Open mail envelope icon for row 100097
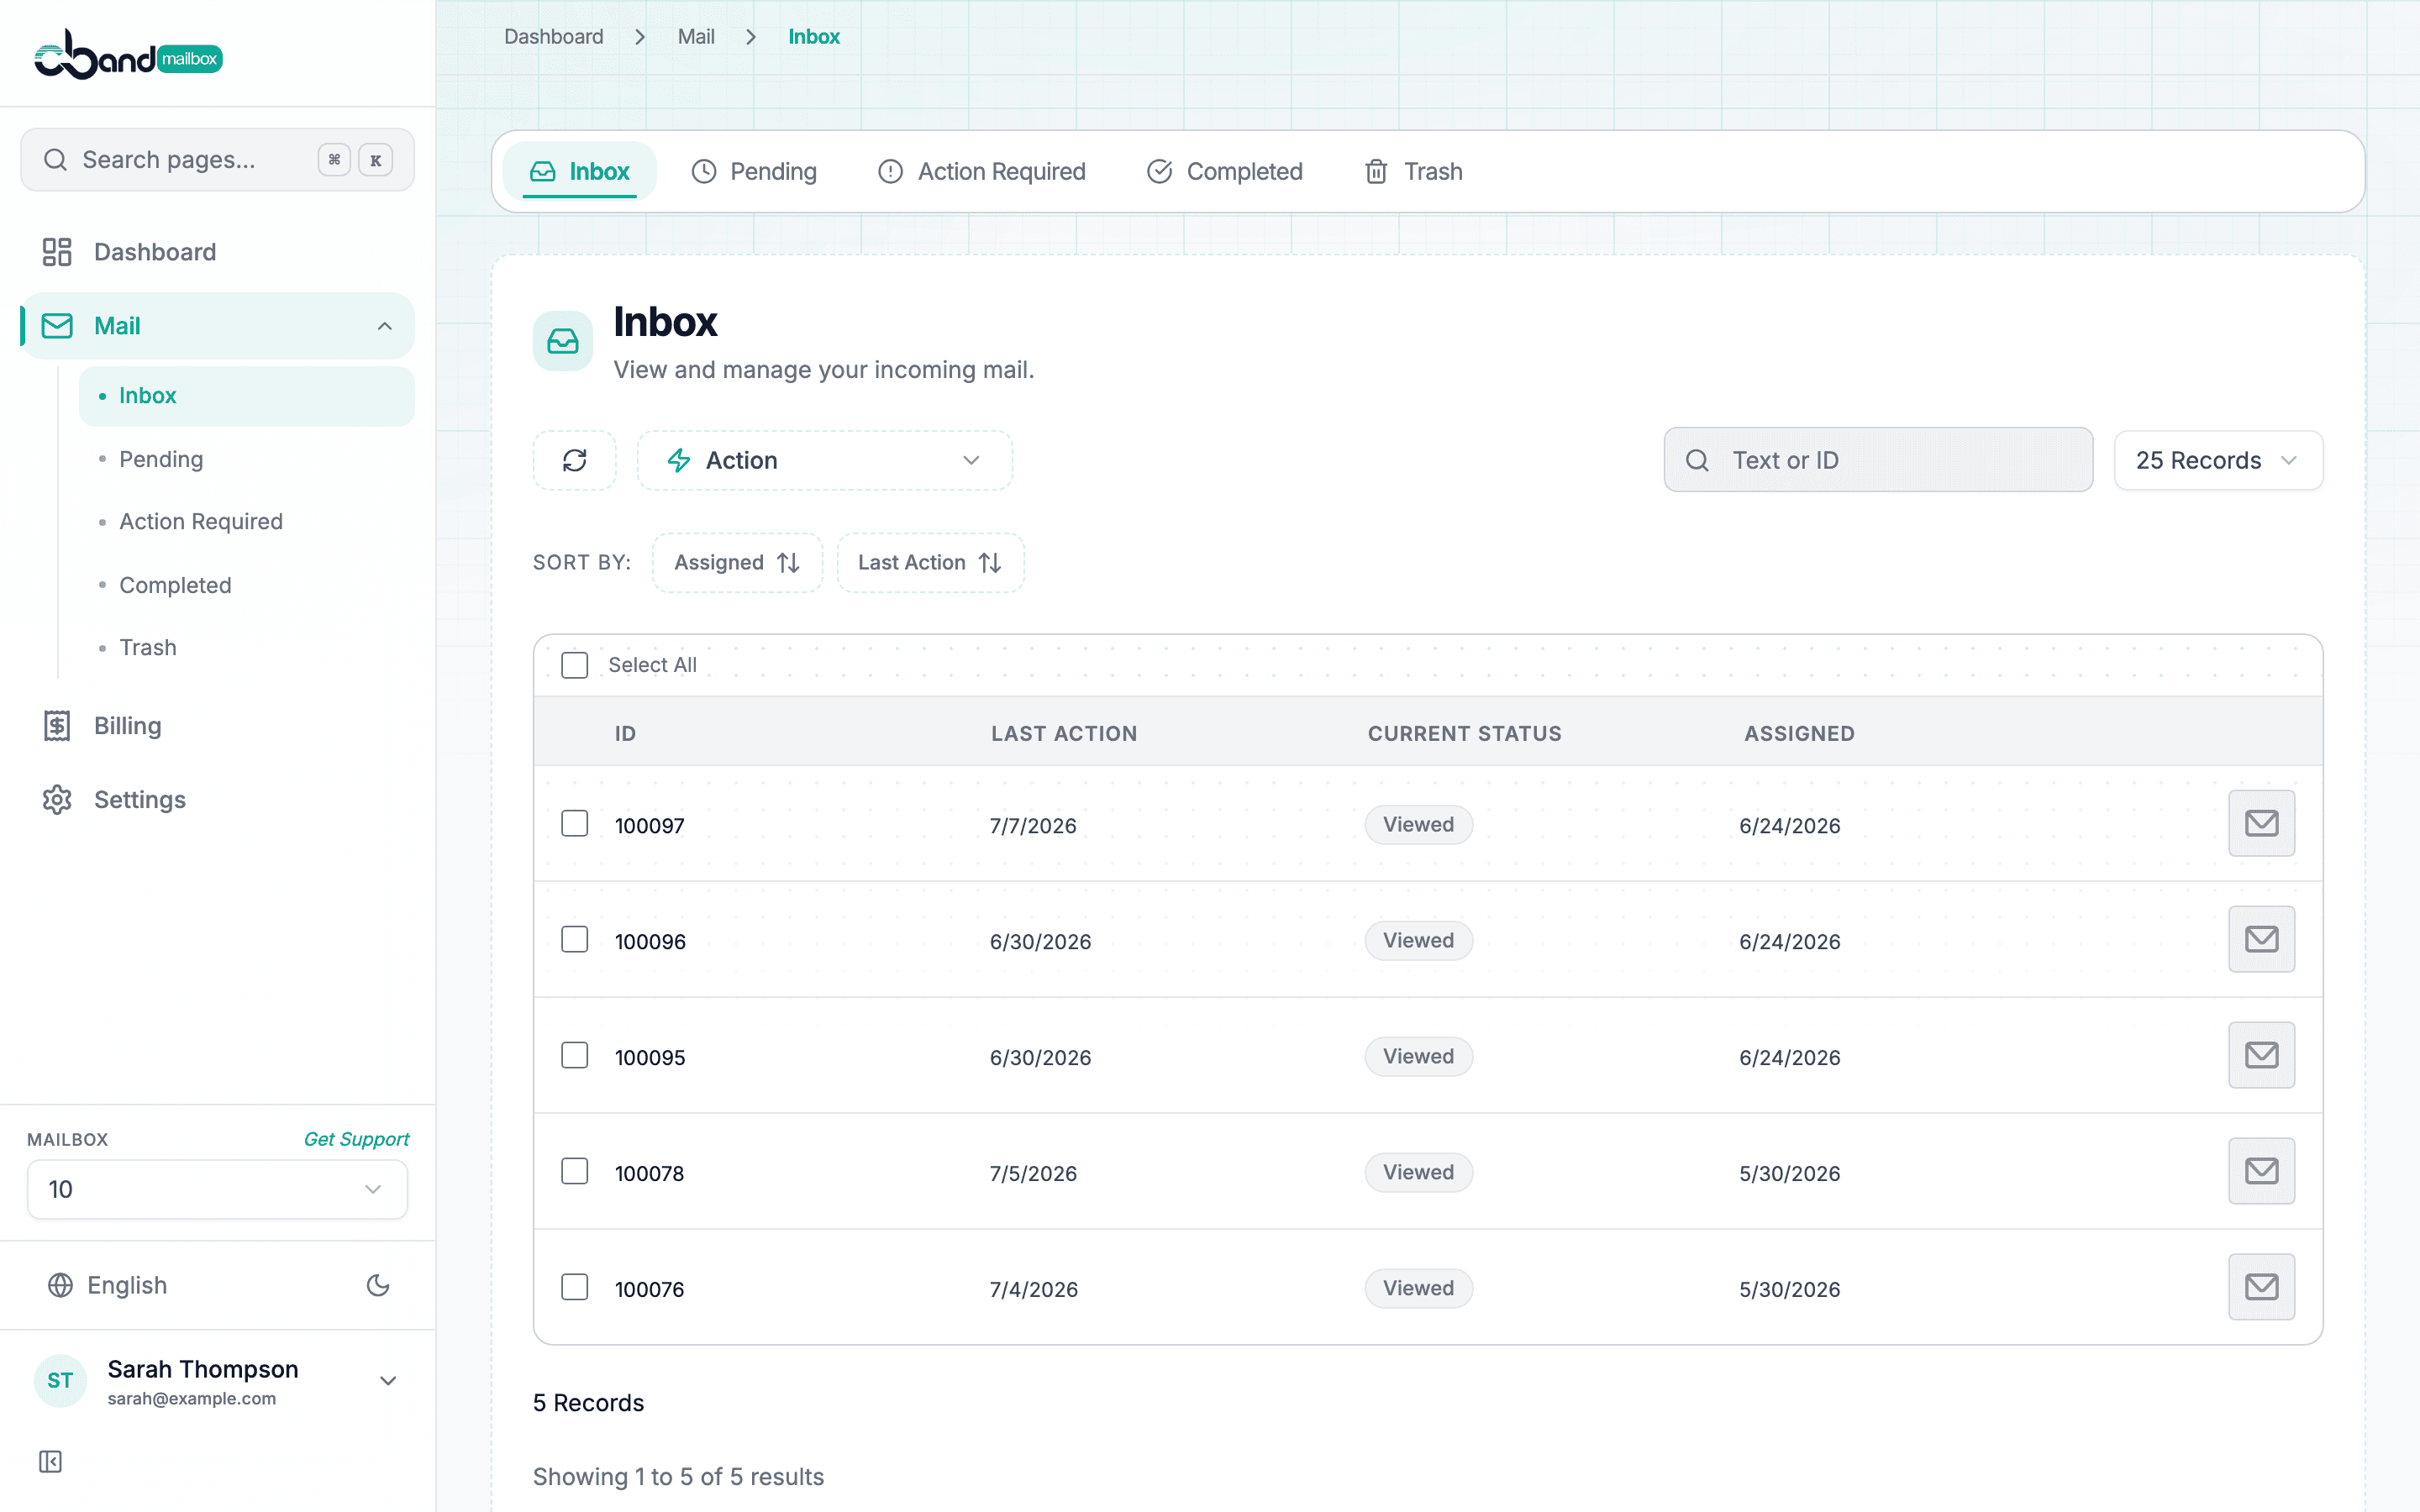This screenshot has height=1512, width=2420. point(2261,823)
